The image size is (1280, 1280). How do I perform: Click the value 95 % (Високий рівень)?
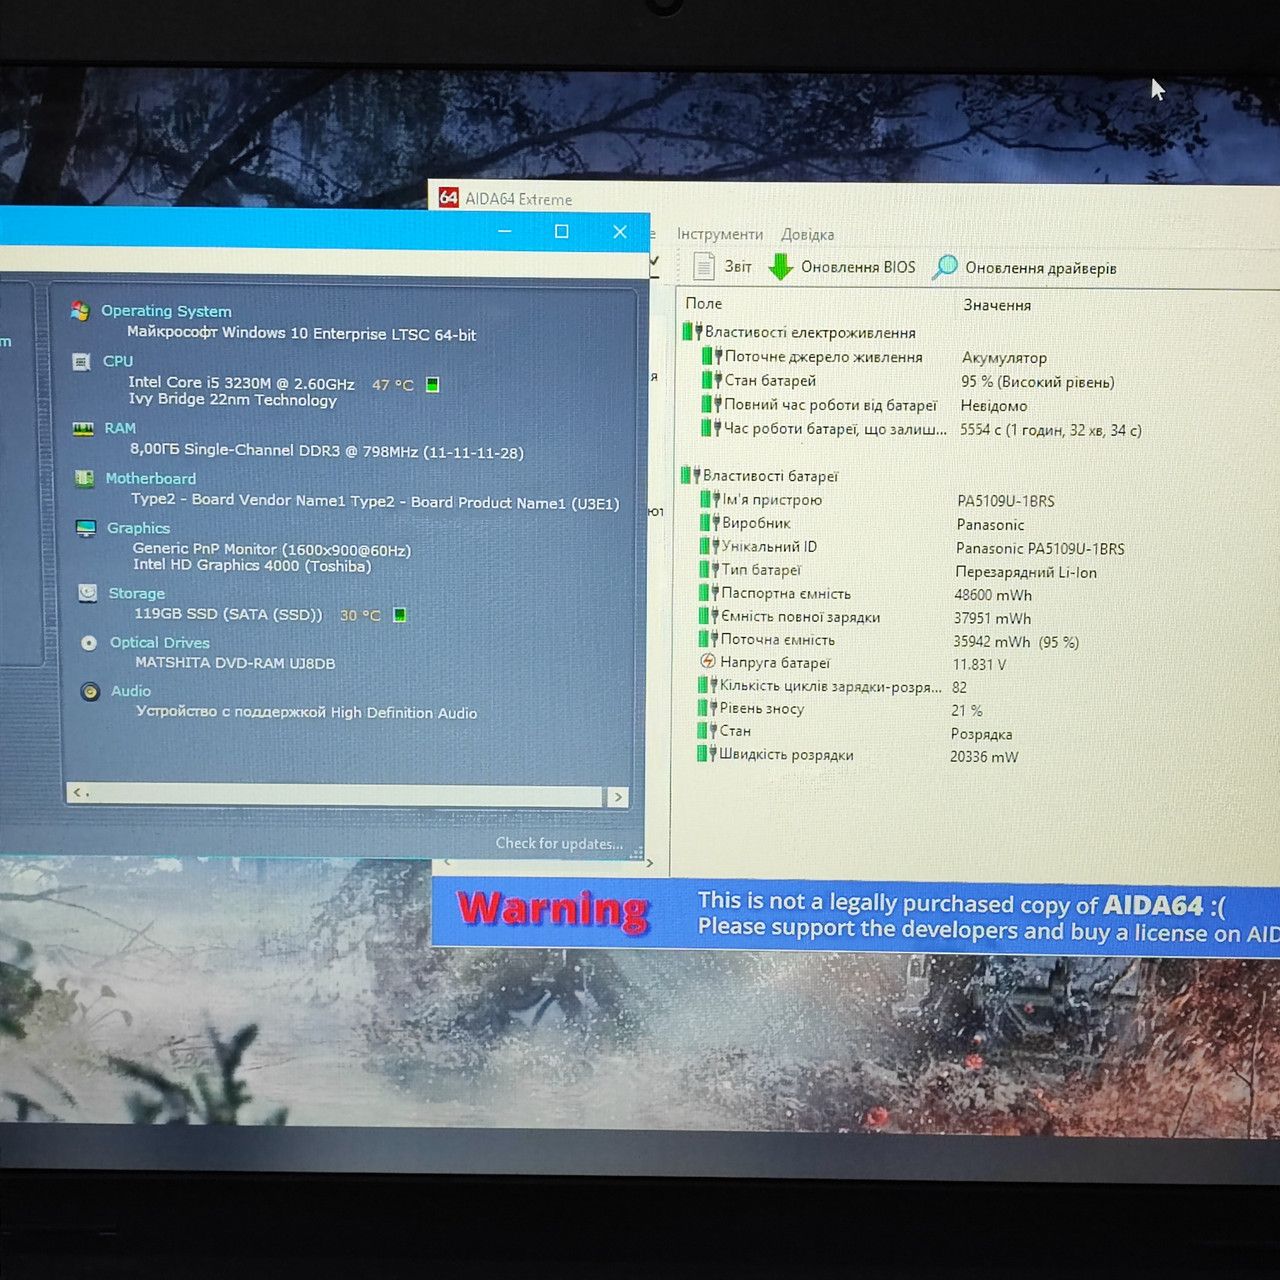(x=1038, y=382)
